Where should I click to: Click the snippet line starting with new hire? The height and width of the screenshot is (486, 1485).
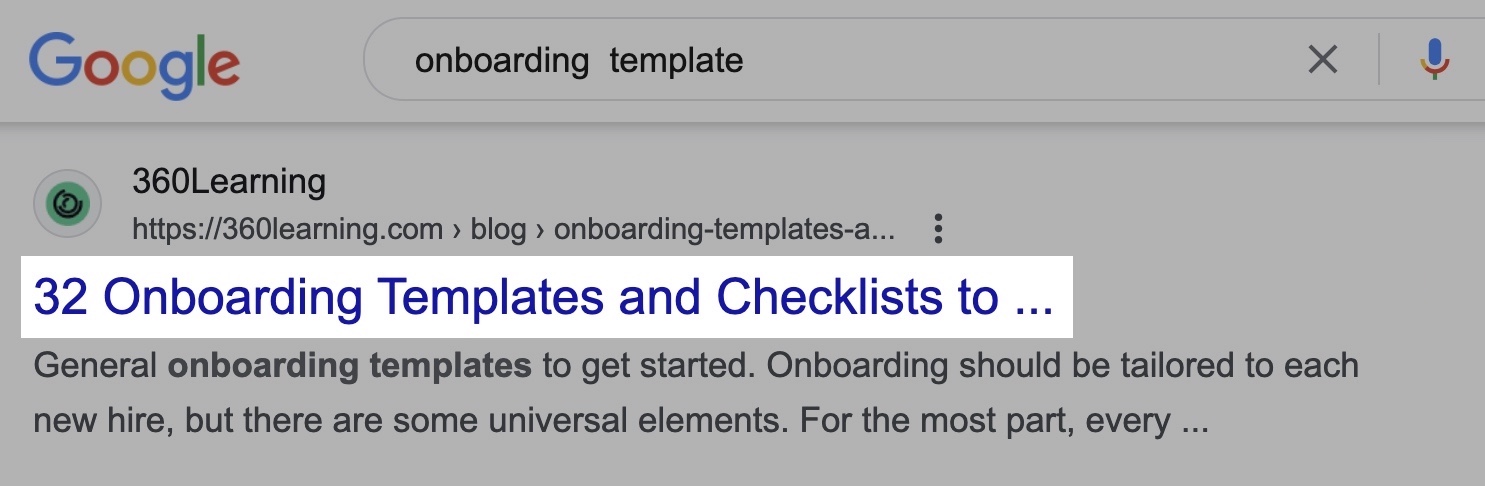pyautogui.click(x=621, y=421)
